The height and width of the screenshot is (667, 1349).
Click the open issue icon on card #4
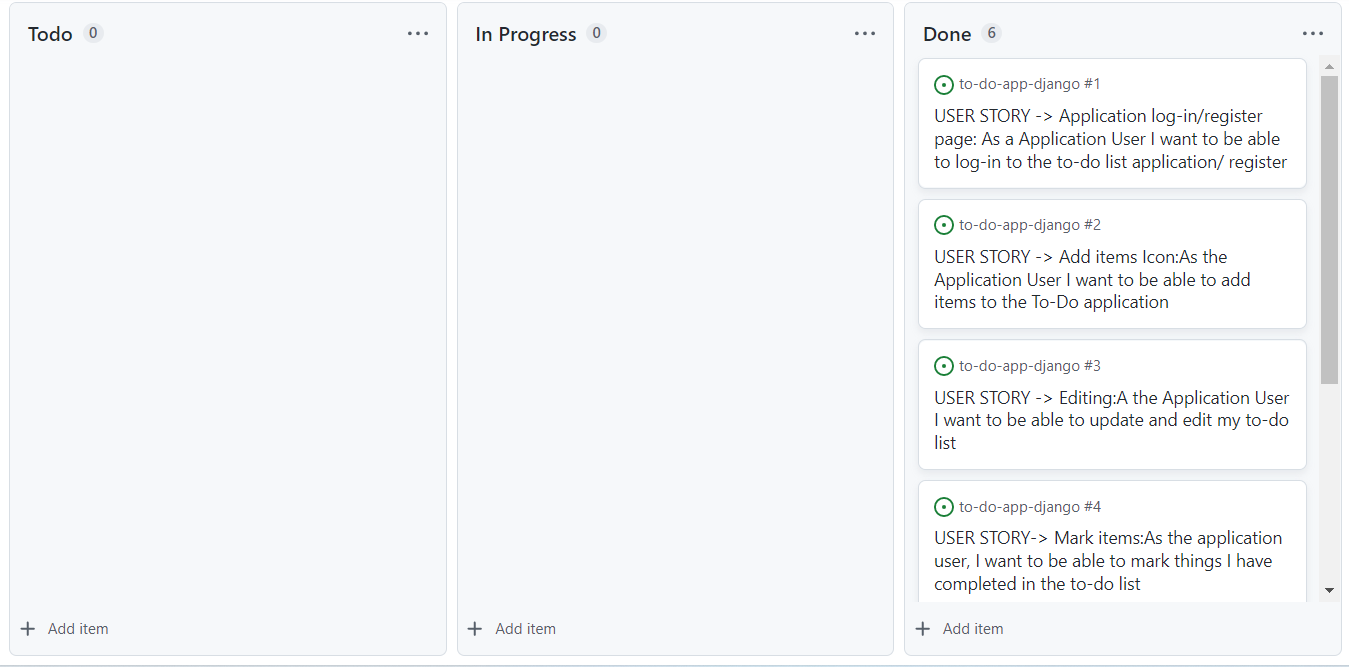(944, 508)
